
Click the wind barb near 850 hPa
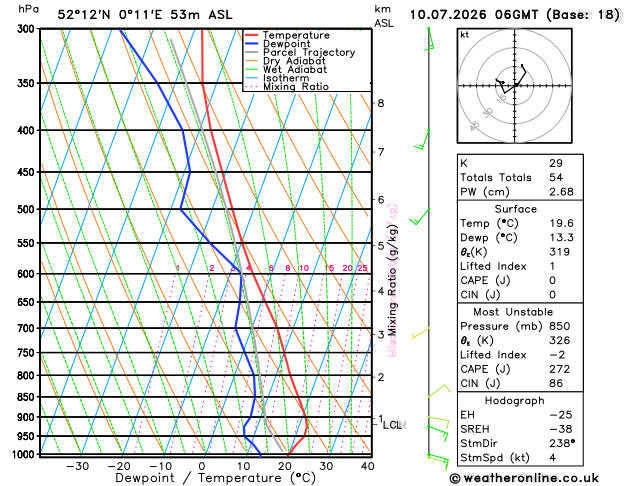(x=439, y=391)
